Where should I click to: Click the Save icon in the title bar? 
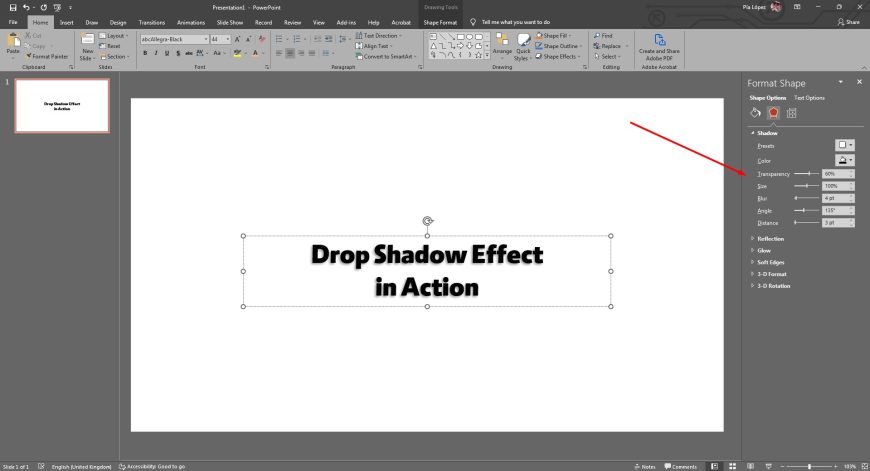[13, 8]
